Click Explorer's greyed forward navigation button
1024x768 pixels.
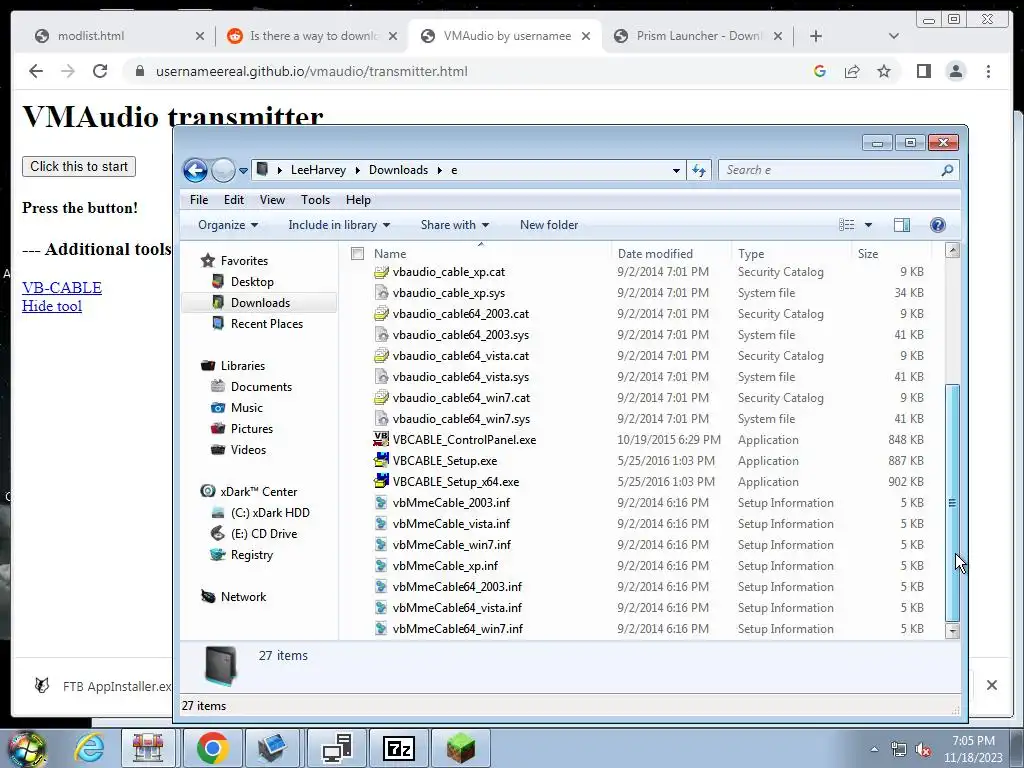223,170
